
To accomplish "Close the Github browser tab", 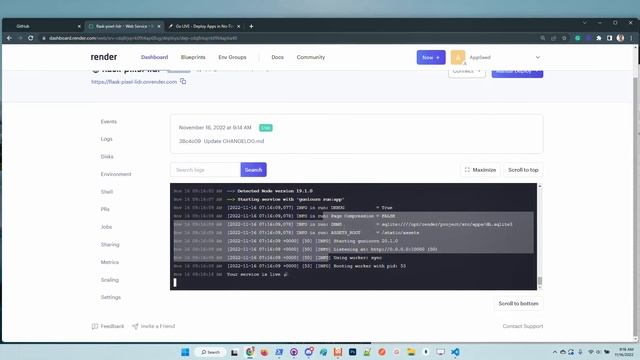I will coord(79,26).
